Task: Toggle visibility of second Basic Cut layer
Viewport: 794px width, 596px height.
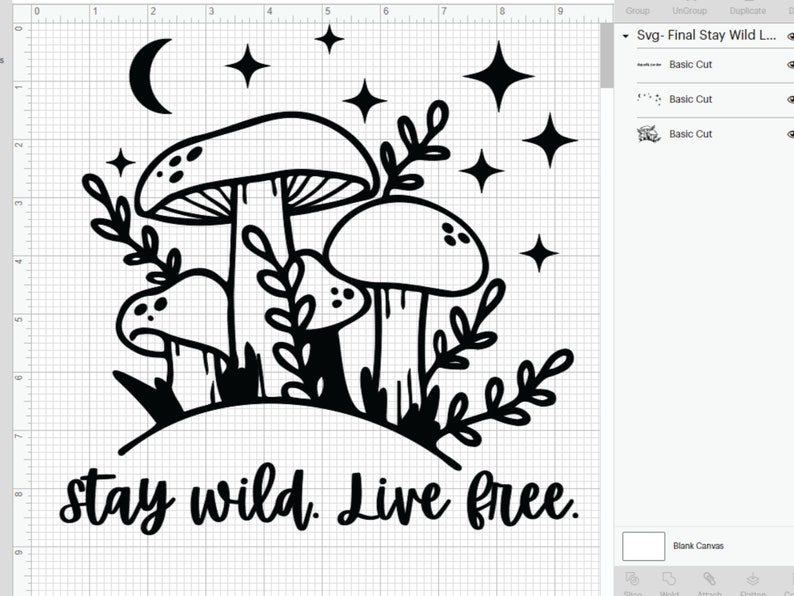Action: click(789, 100)
